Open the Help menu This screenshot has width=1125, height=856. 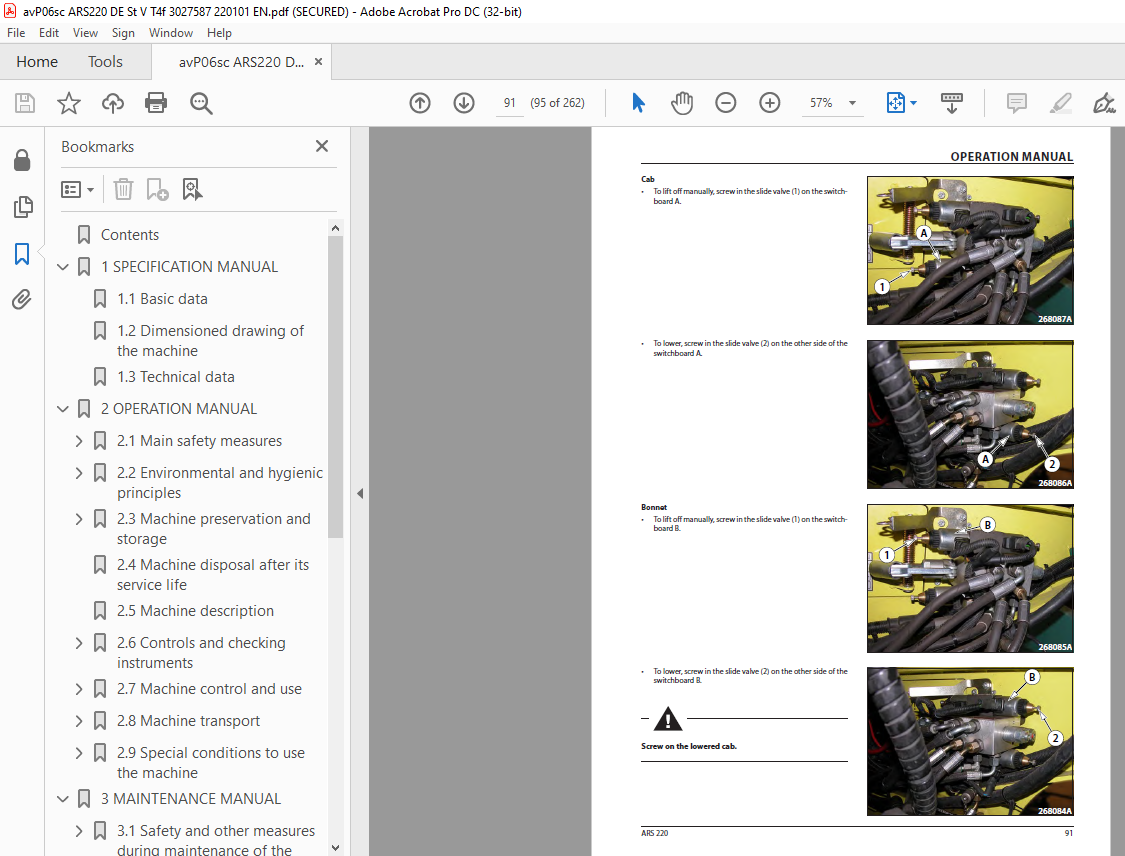point(219,33)
